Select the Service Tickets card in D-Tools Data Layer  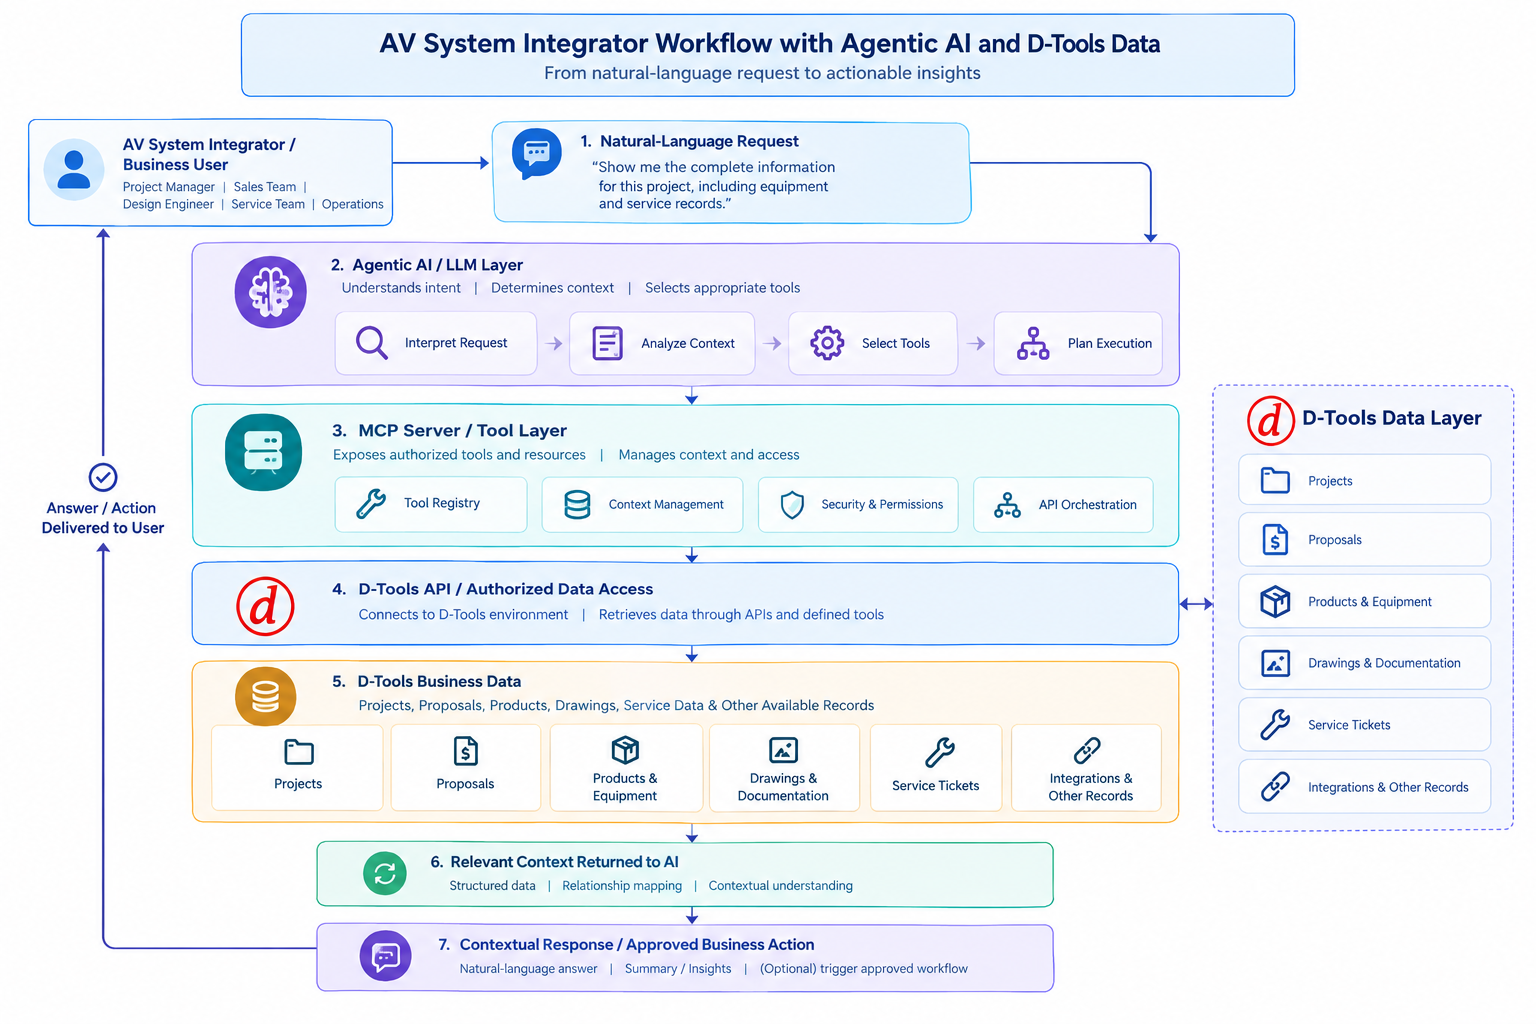[1364, 725]
